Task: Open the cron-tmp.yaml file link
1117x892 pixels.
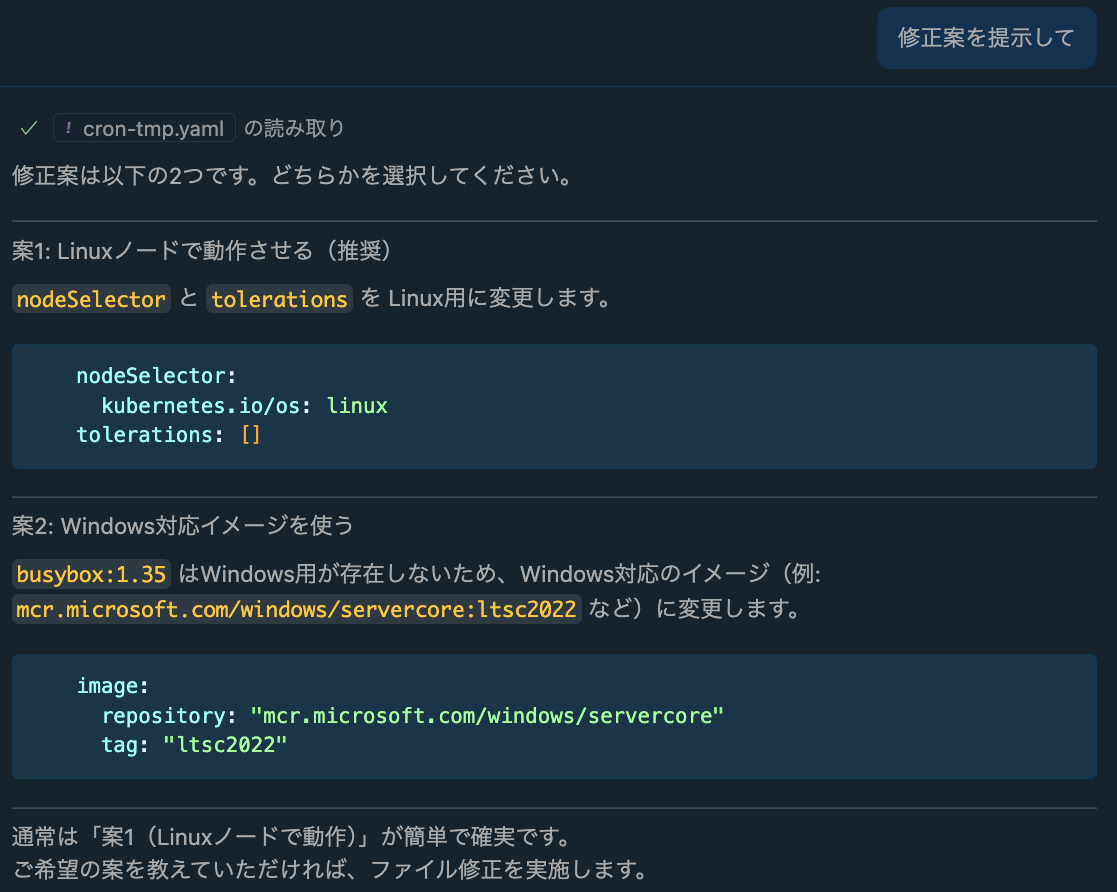Action: (153, 128)
